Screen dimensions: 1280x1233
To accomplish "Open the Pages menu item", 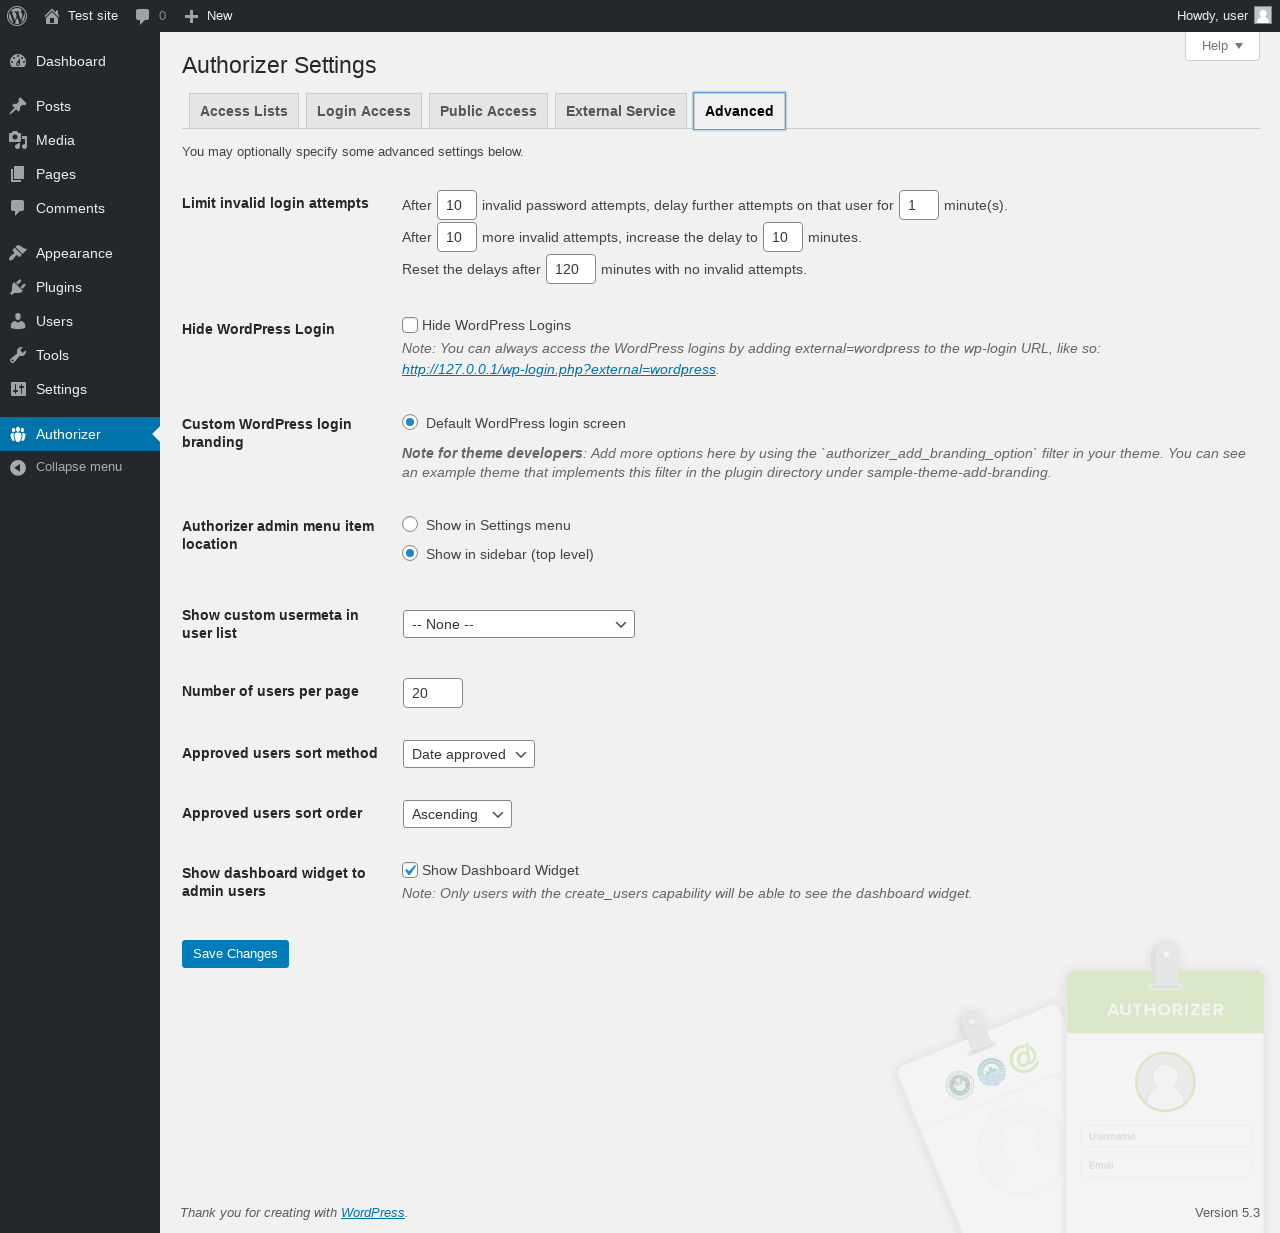I will (80, 174).
